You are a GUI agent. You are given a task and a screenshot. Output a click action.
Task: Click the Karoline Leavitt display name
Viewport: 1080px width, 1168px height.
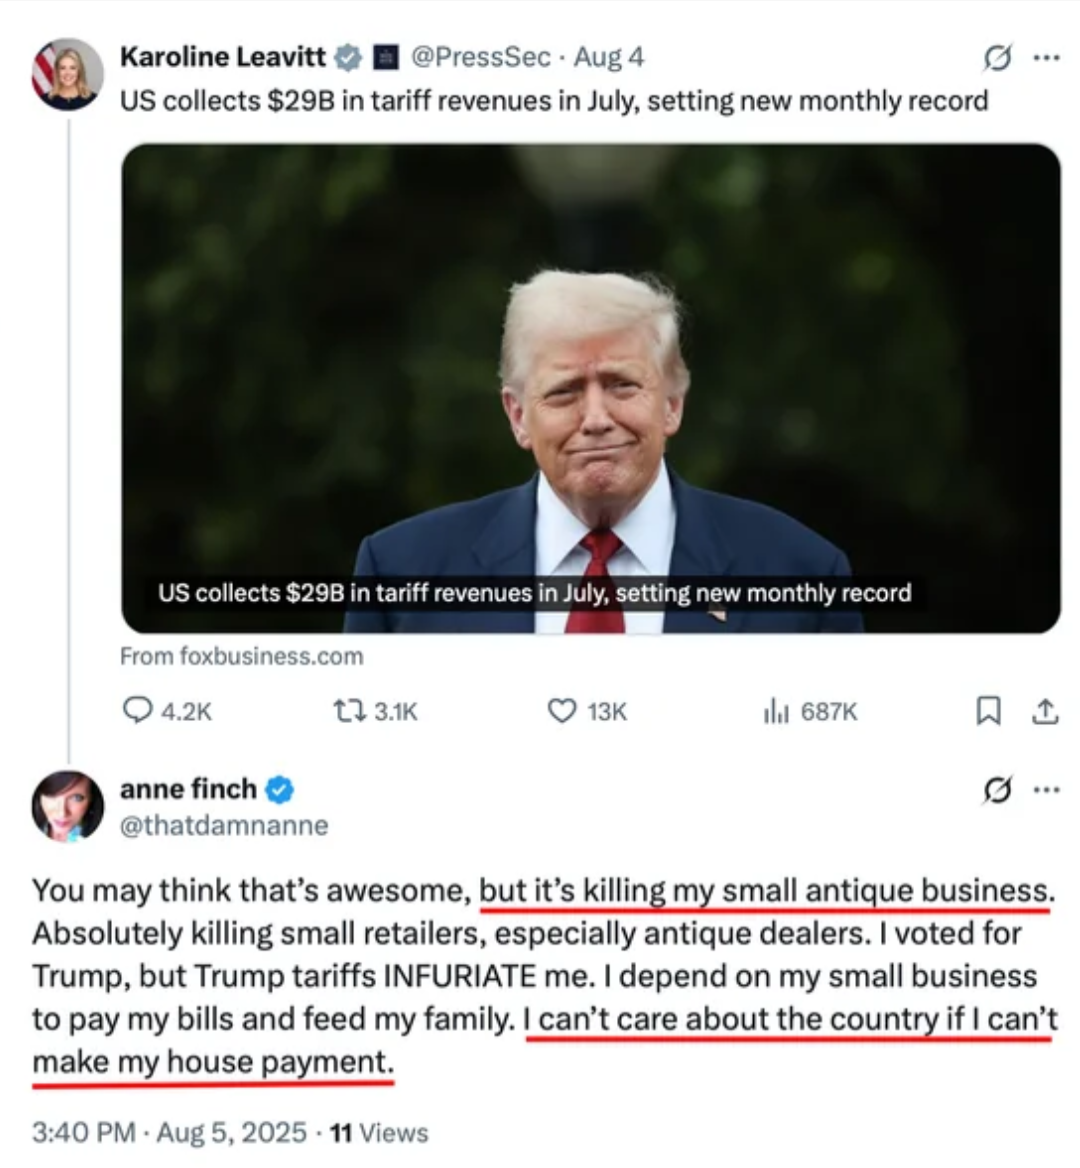[223, 57]
